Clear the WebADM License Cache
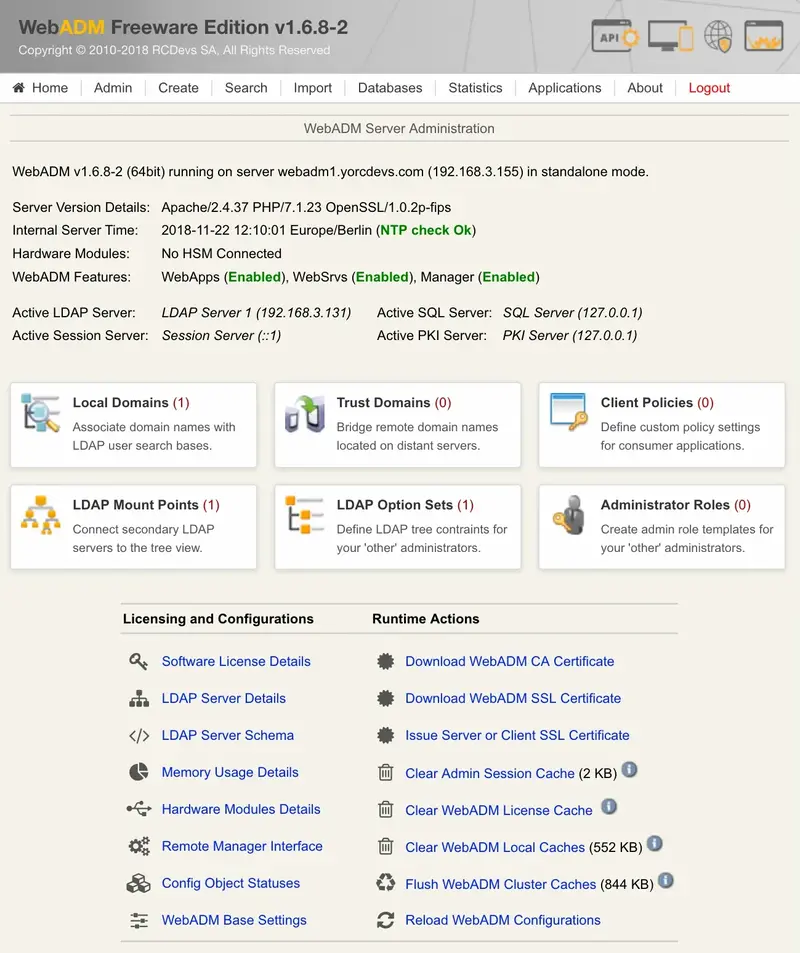 pyautogui.click(x=498, y=810)
